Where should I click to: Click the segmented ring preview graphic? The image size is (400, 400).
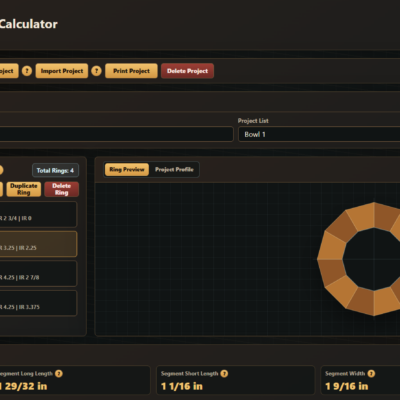360,259
